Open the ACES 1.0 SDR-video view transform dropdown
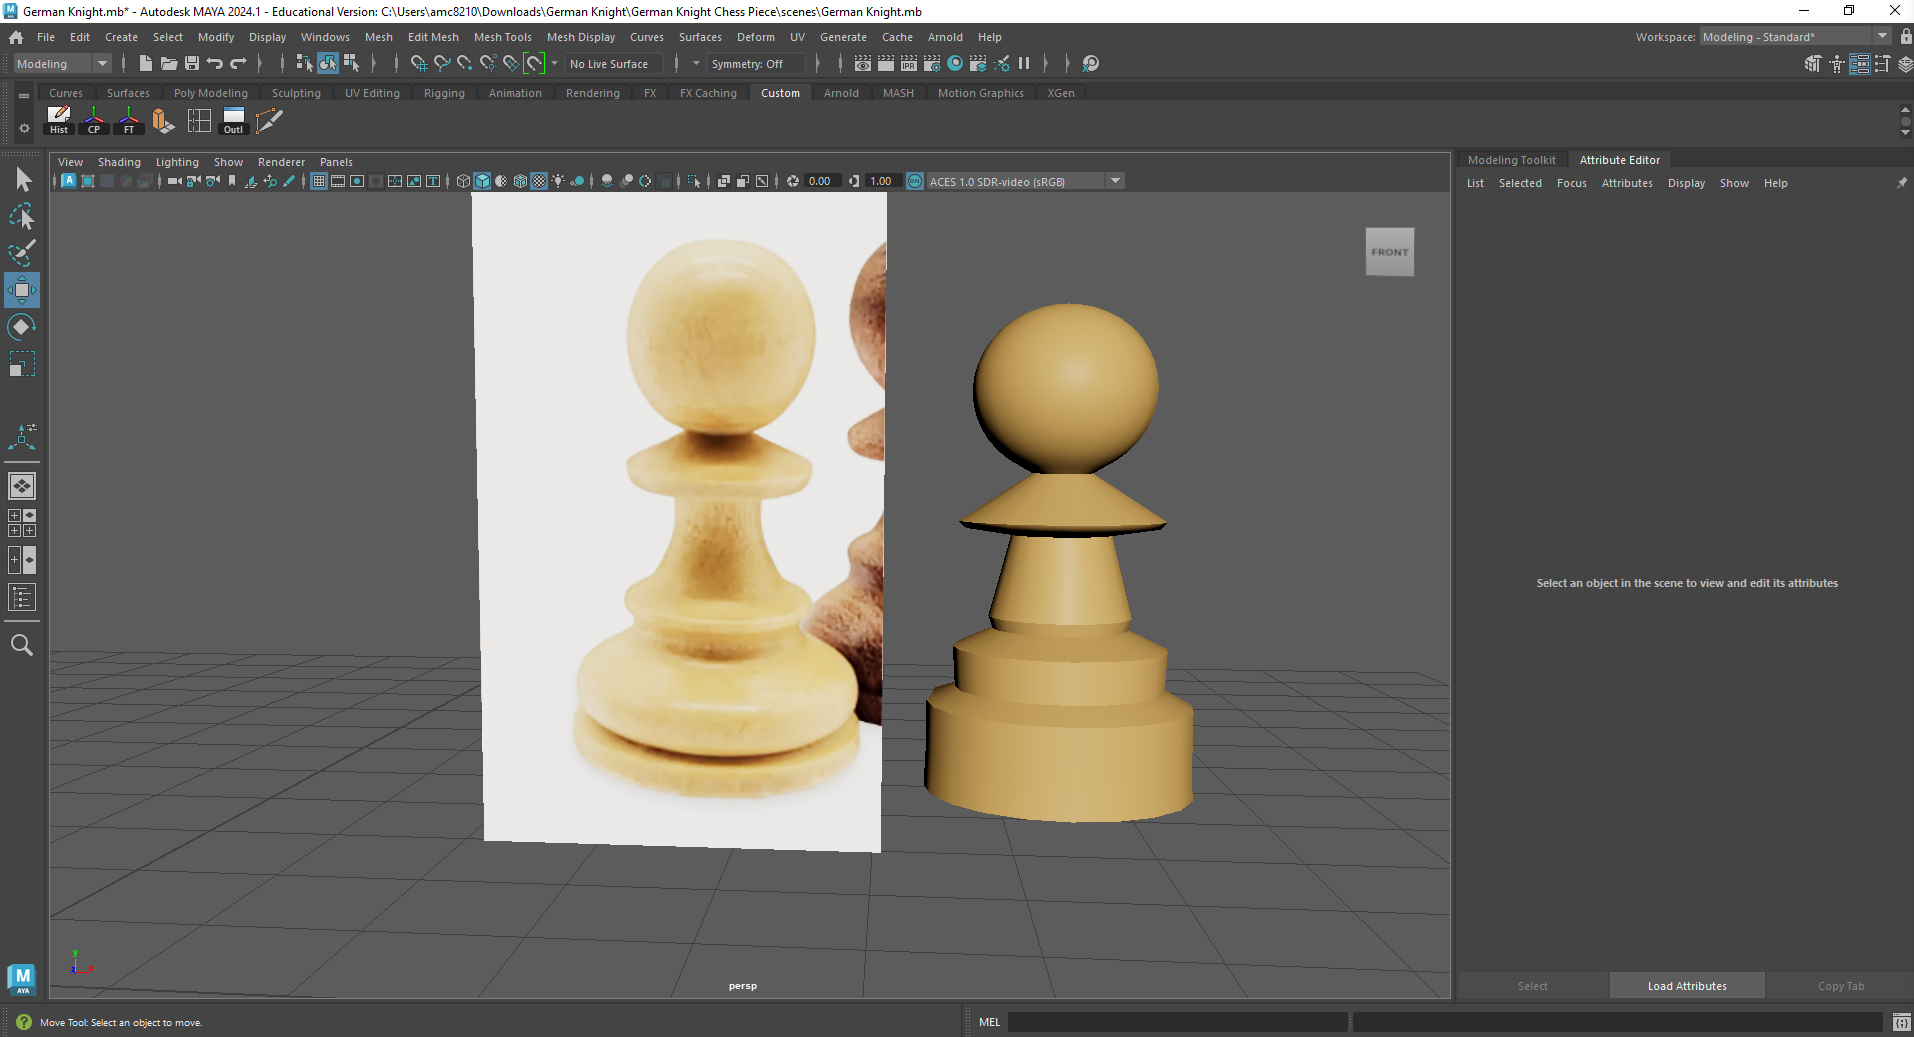Screen dimensions: 1914x1037 pyautogui.click(x=1115, y=181)
